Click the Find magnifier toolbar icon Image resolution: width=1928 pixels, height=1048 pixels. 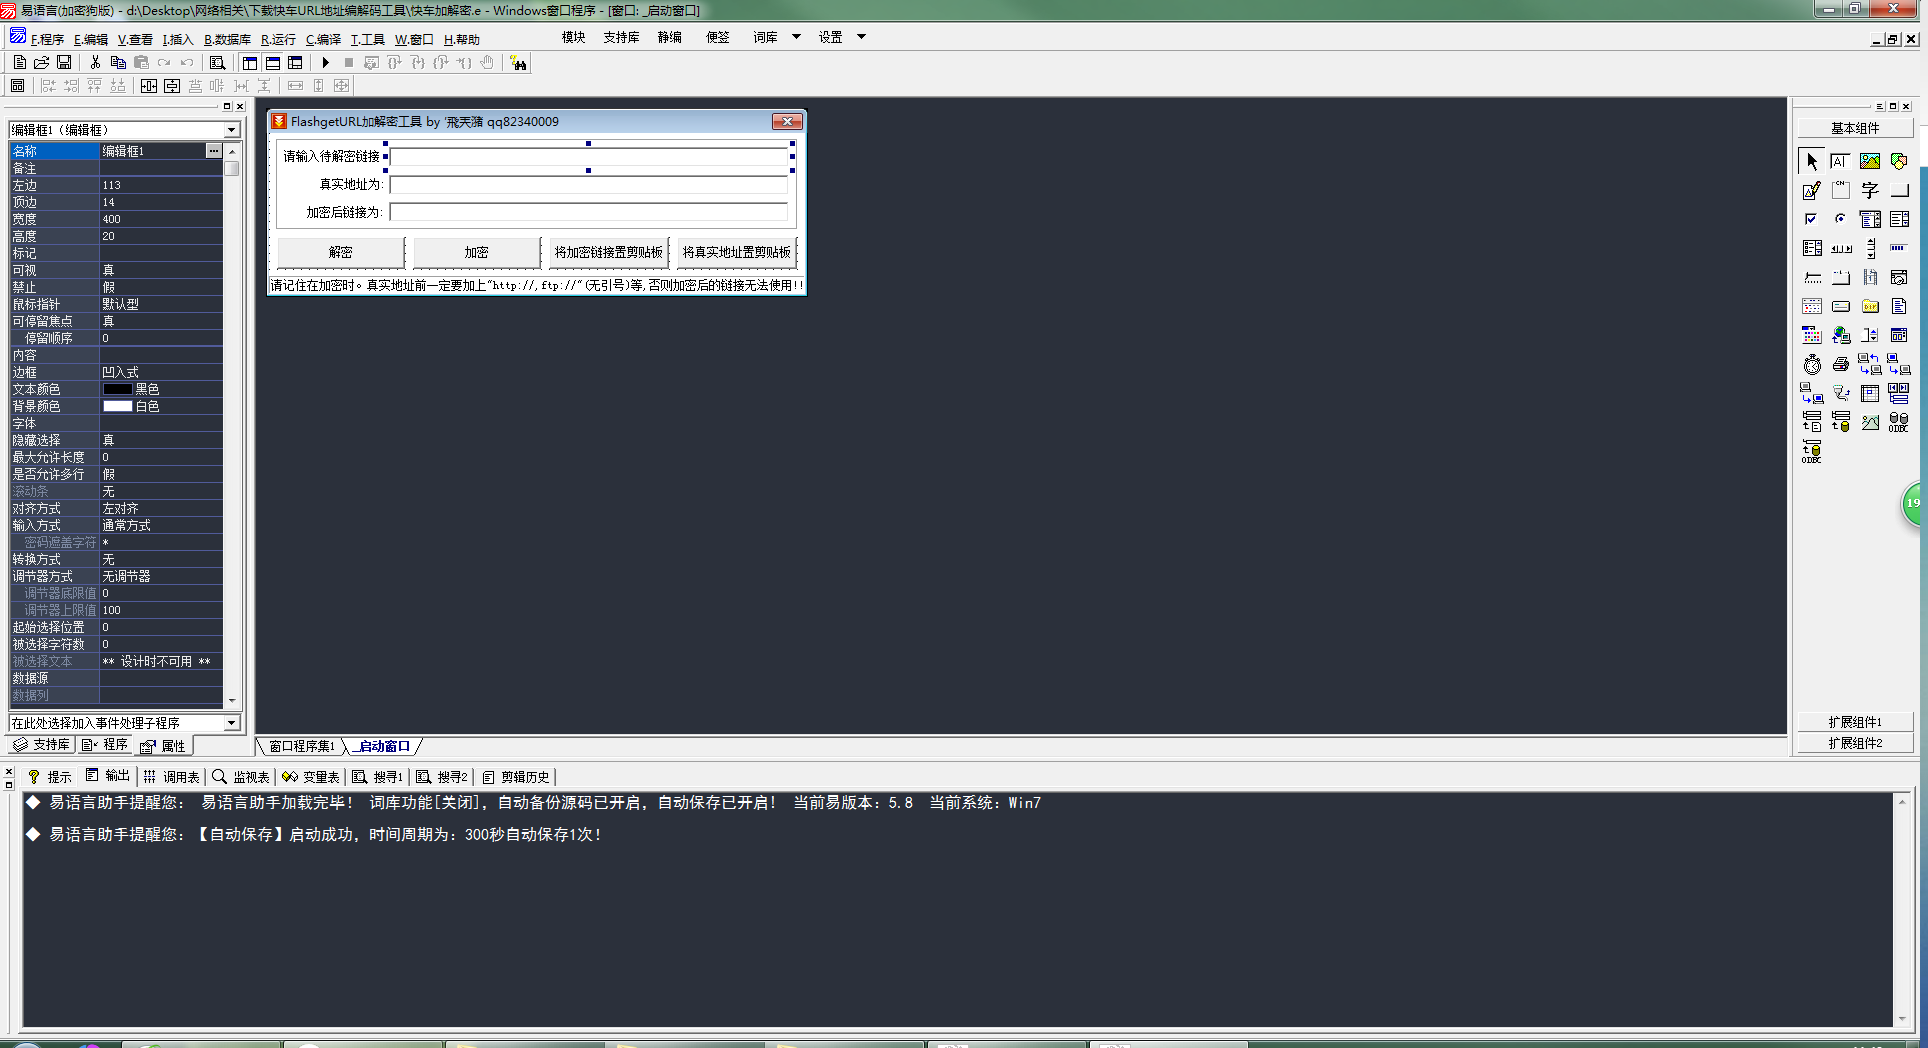(x=217, y=62)
